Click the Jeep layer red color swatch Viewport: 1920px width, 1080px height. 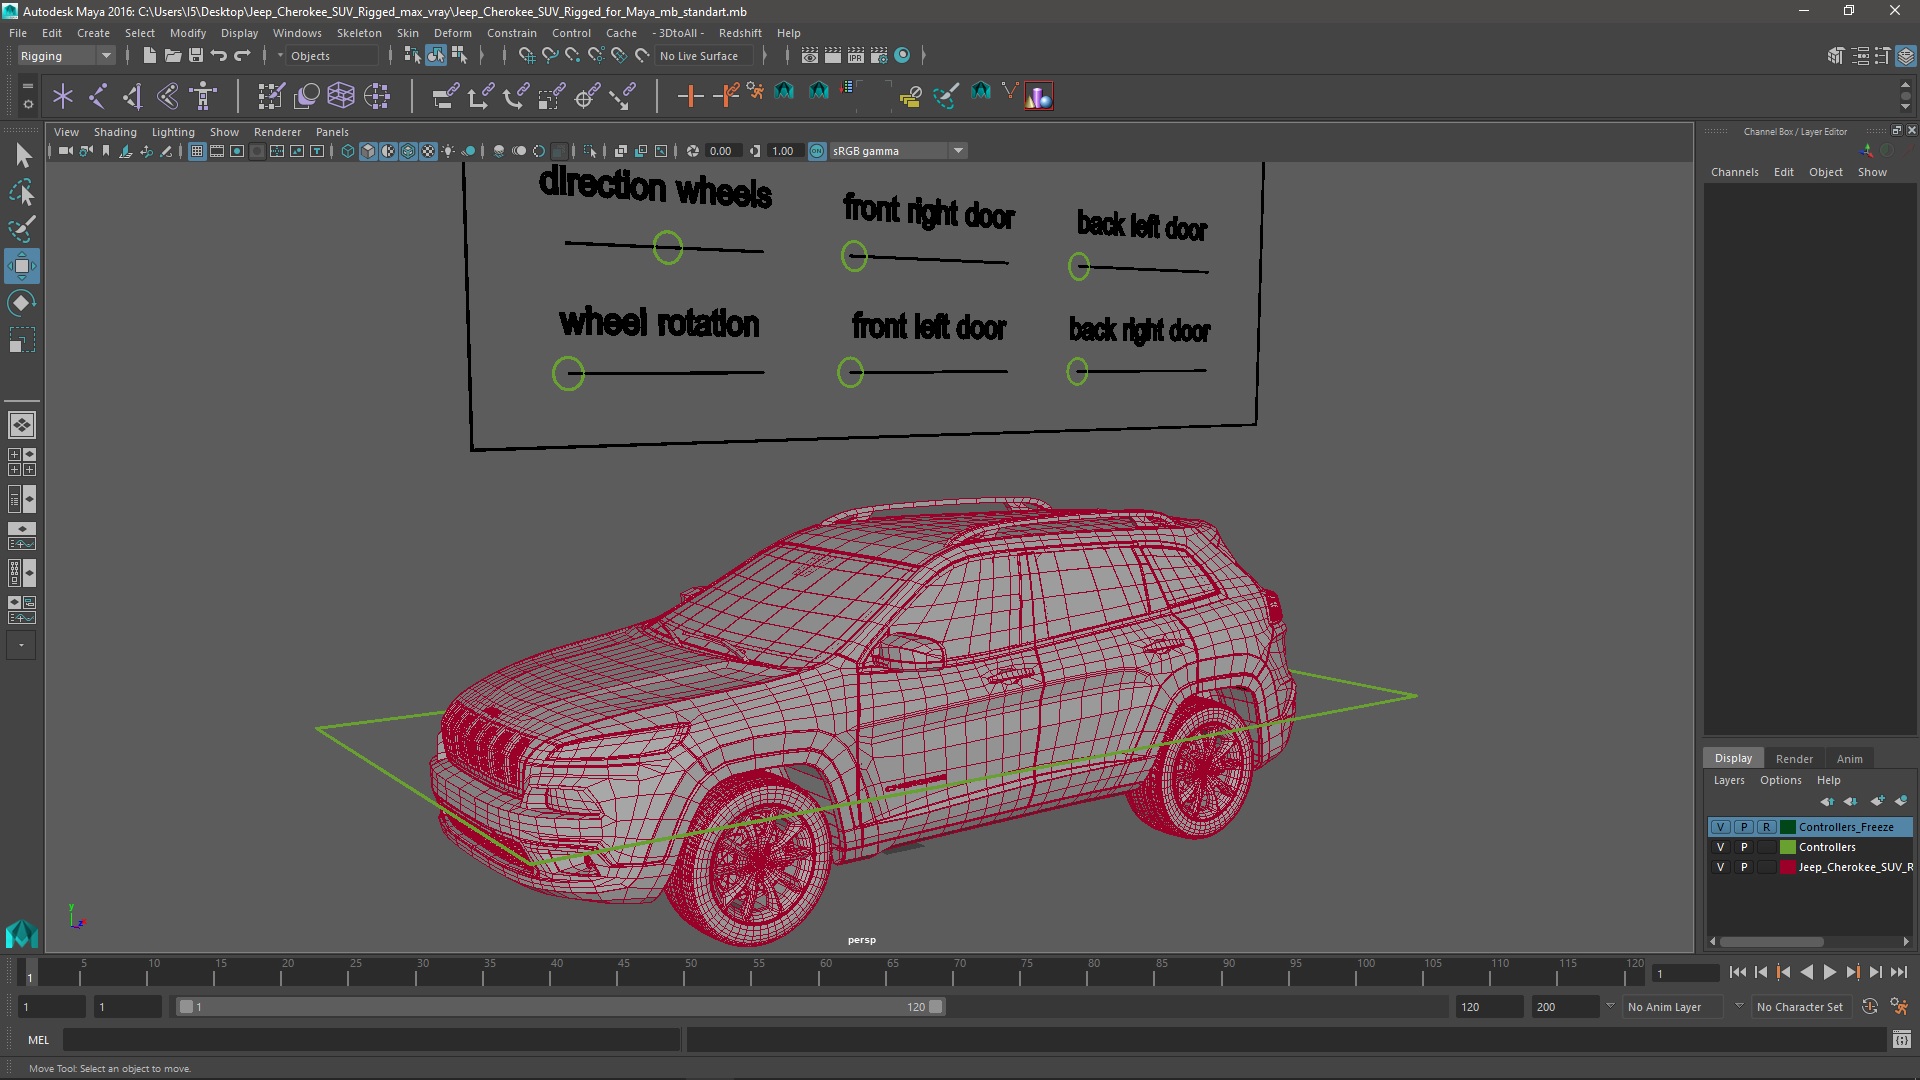pyautogui.click(x=1787, y=867)
